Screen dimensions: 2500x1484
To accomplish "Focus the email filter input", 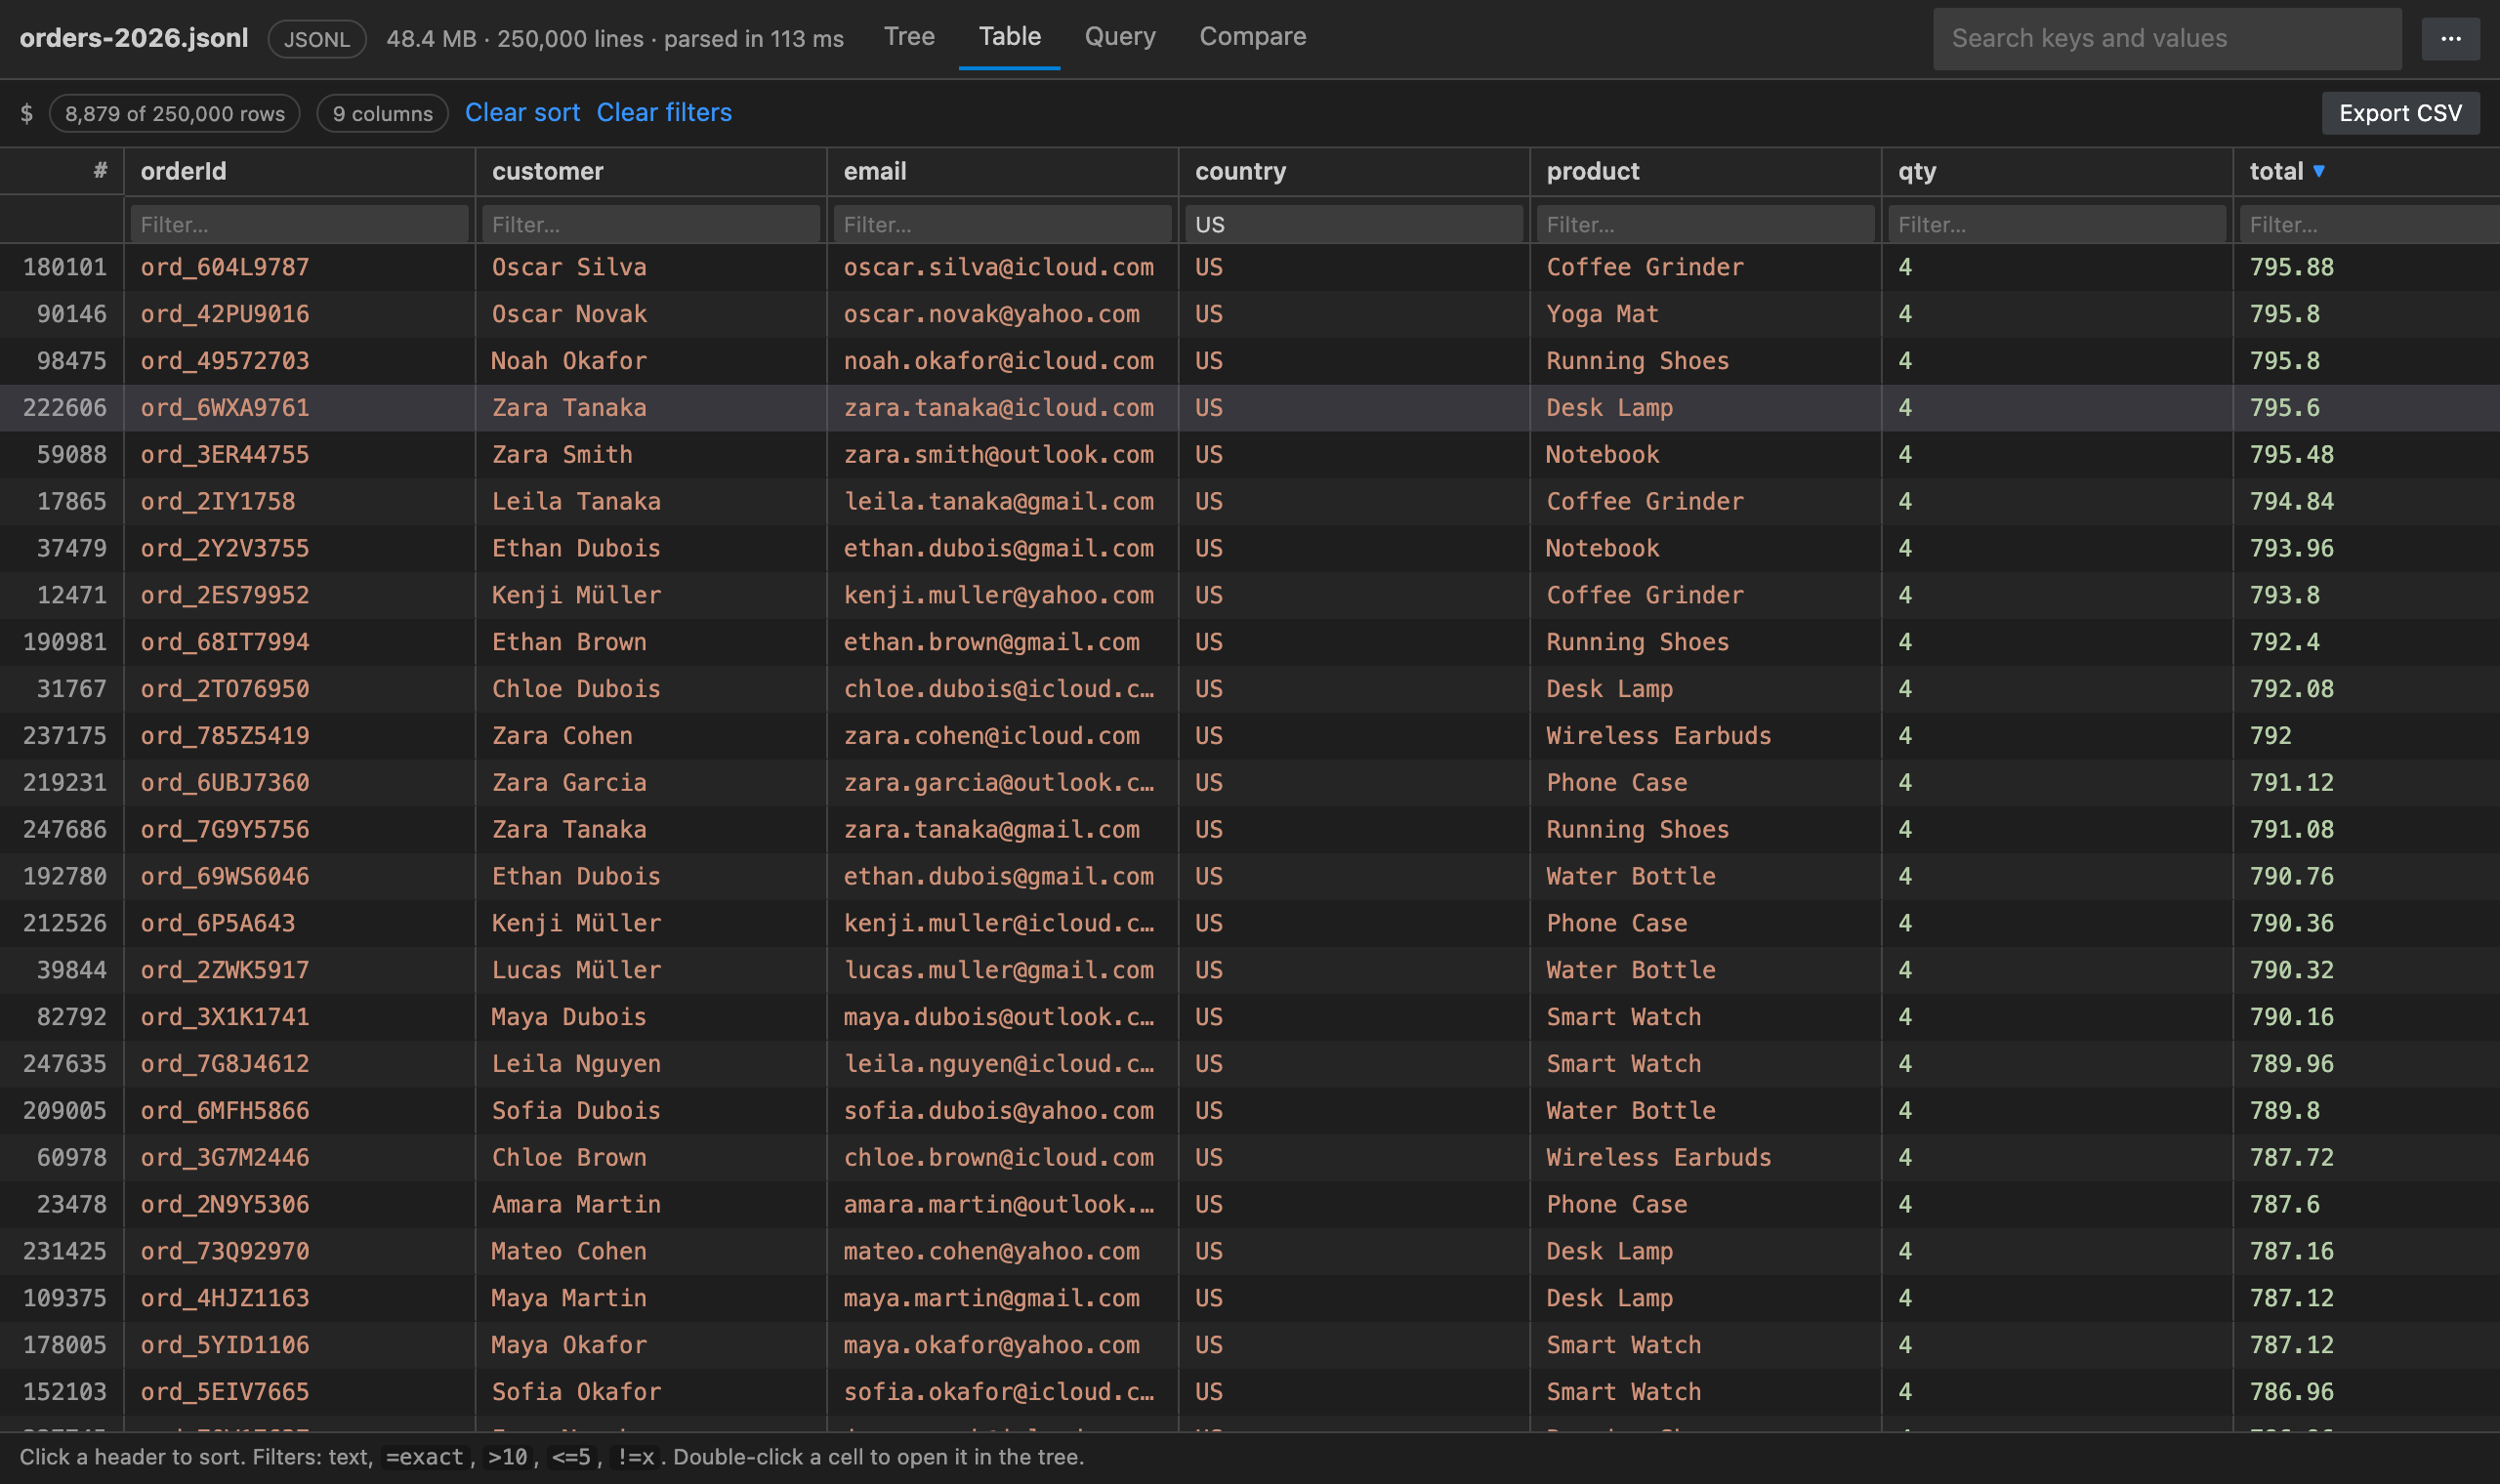I will pos(1002,224).
